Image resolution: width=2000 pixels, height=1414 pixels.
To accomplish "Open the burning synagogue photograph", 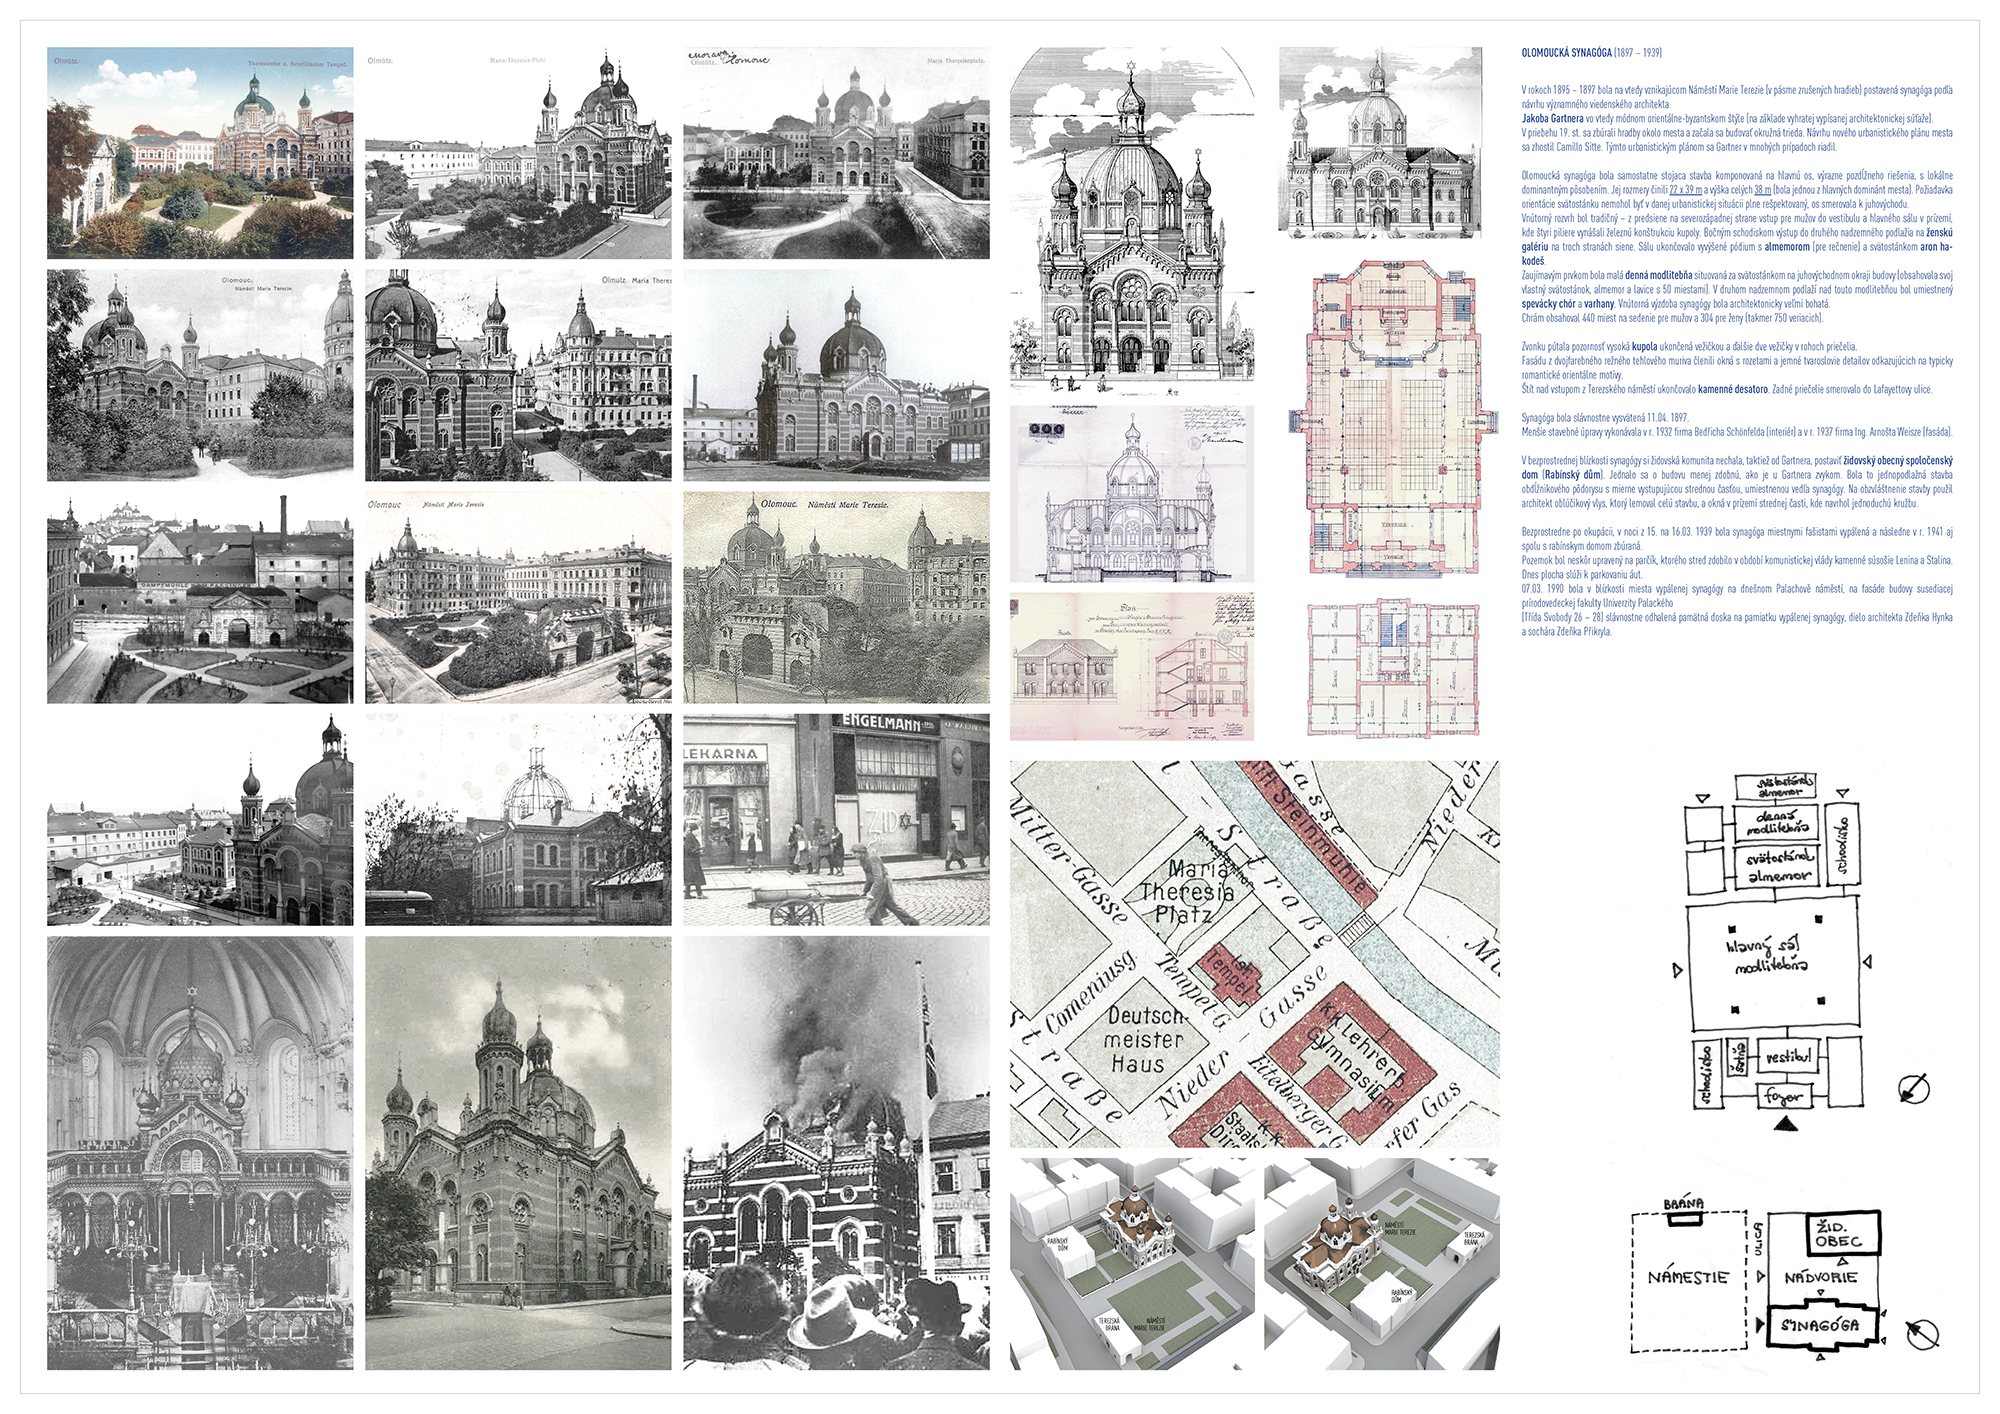I will (836, 1153).
